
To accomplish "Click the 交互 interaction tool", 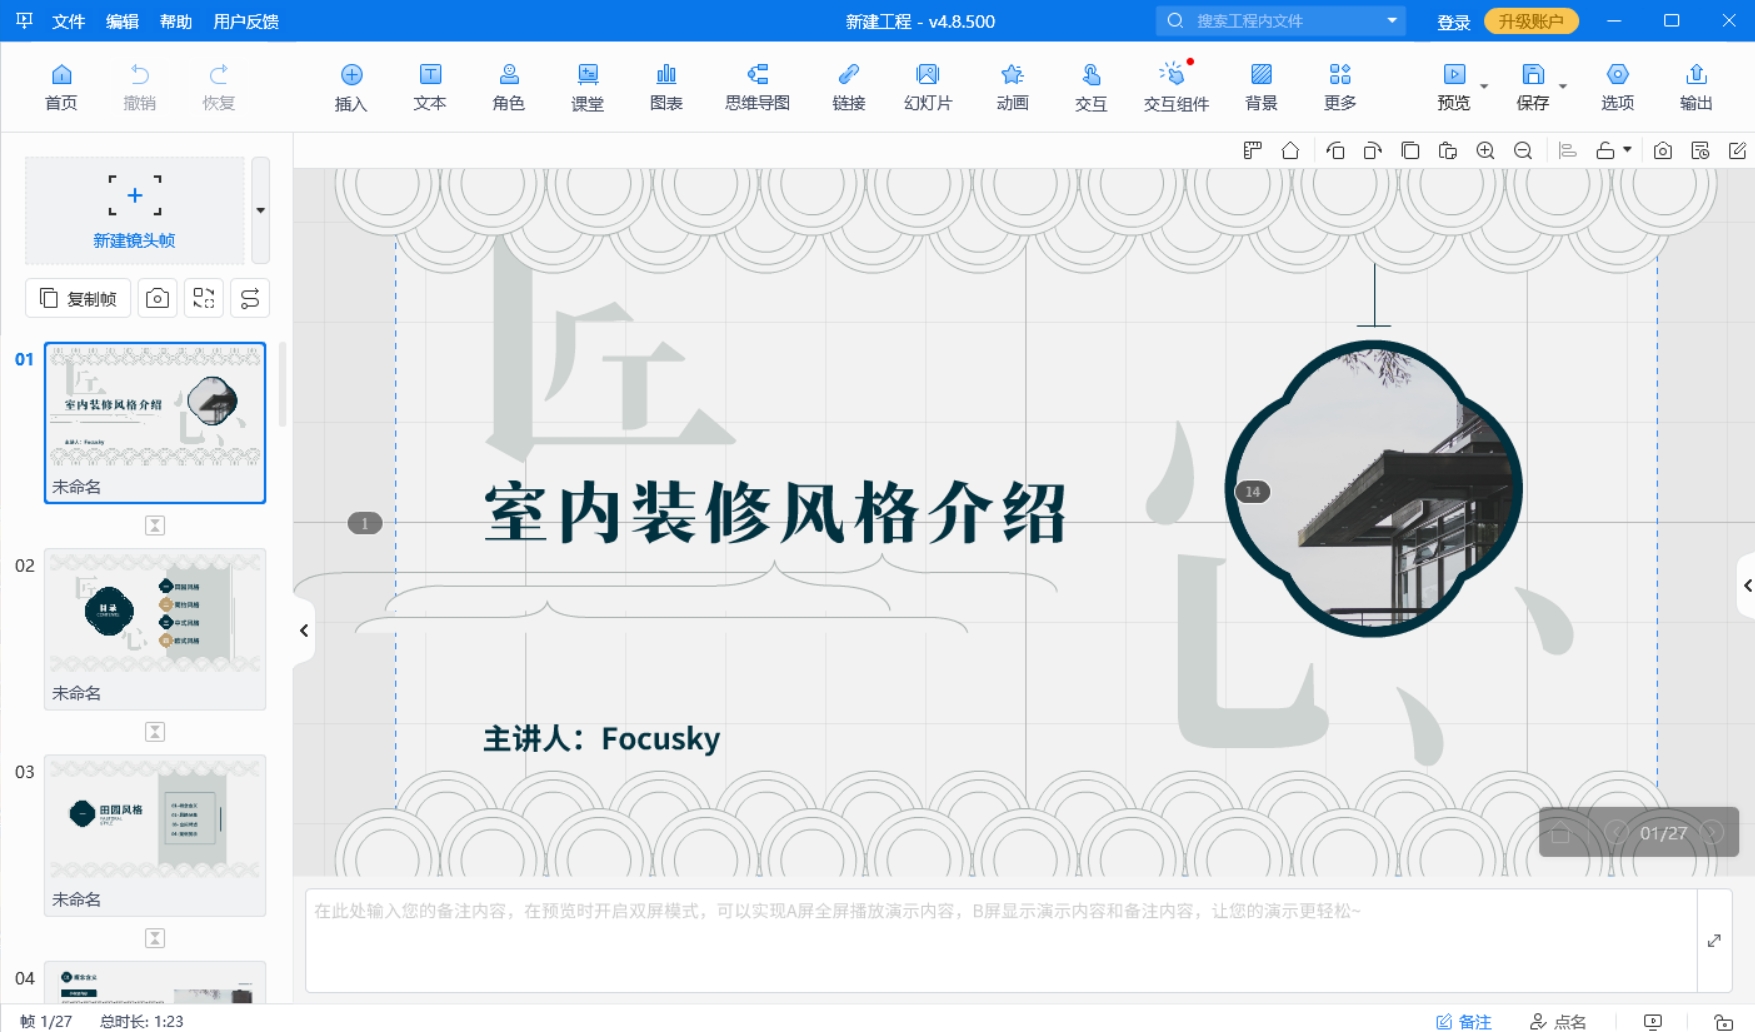I will tap(1091, 87).
